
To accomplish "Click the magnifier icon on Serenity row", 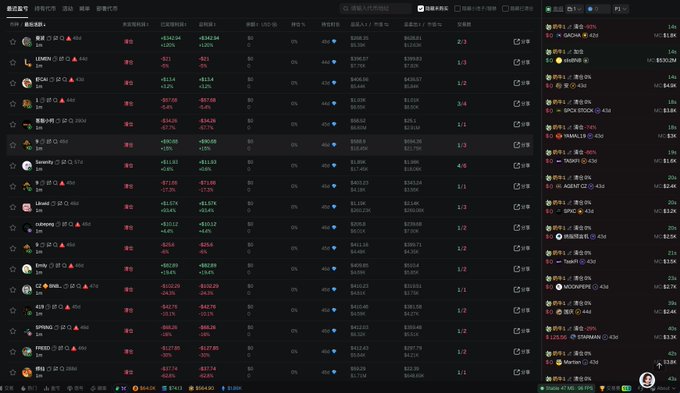I will 69,162.
